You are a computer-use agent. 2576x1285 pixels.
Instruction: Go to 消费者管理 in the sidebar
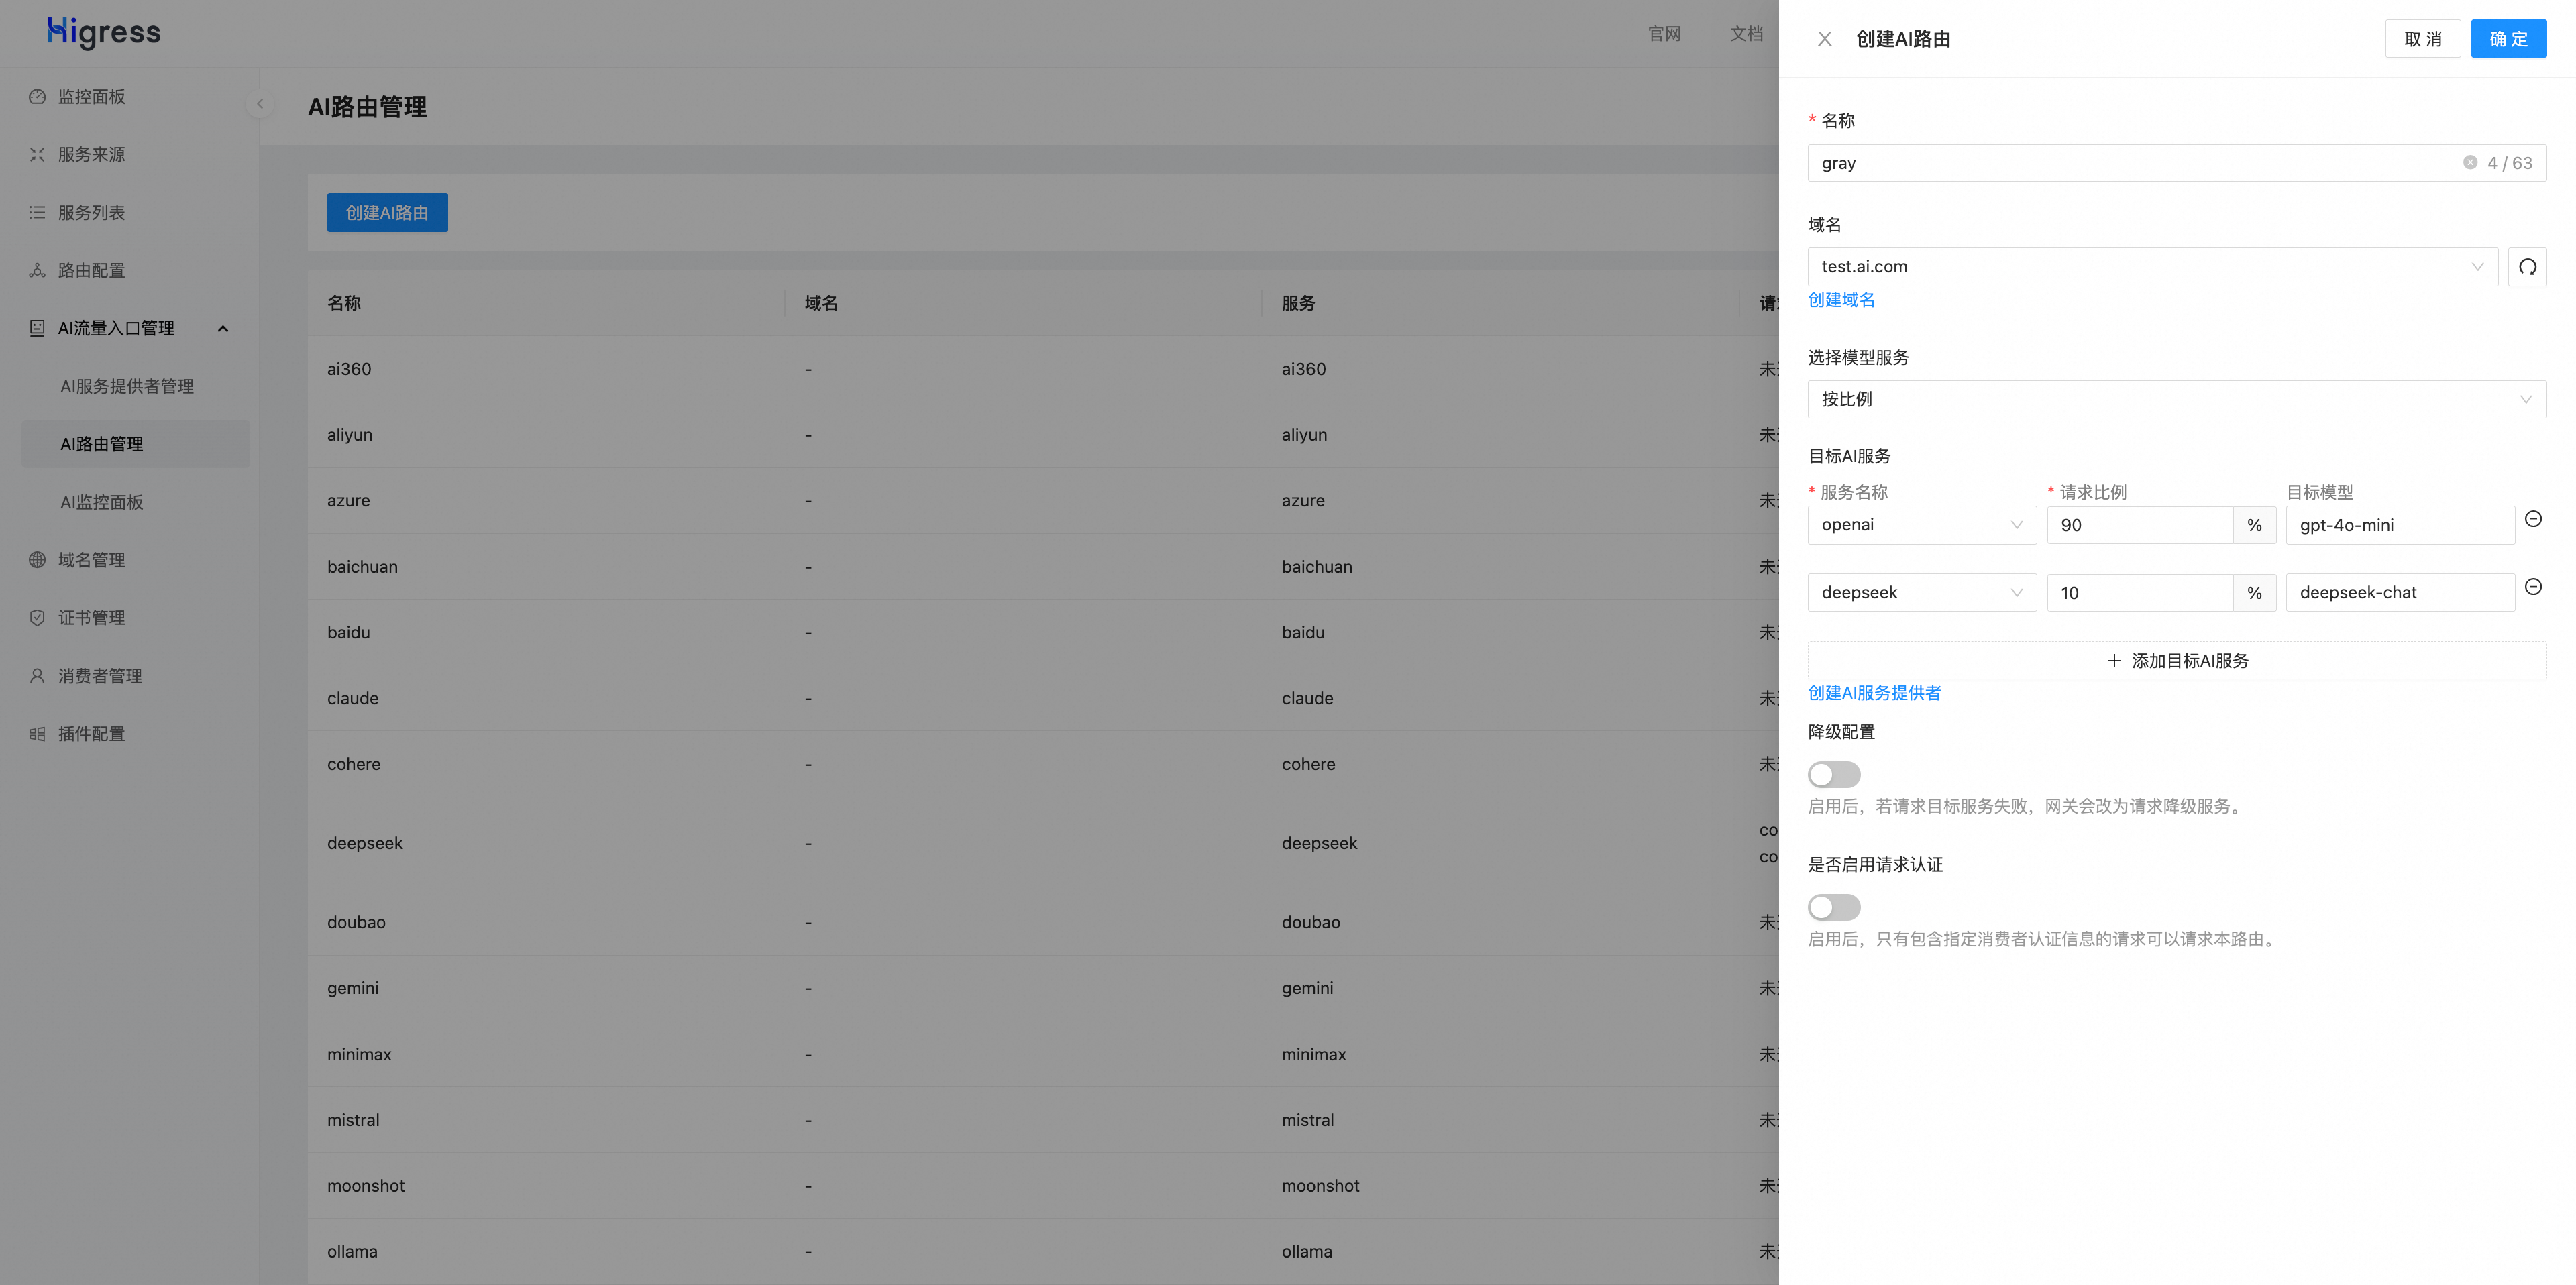coord(99,676)
